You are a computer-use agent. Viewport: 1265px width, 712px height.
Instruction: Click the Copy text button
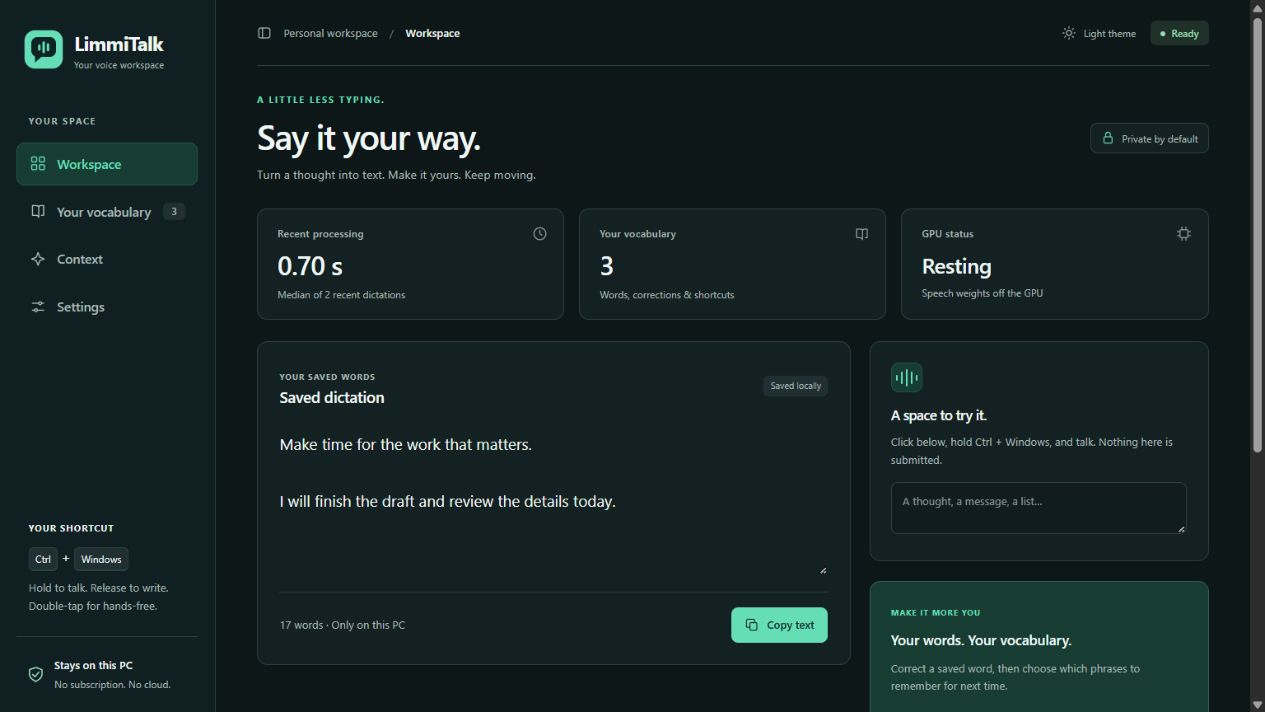tap(779, 625)
